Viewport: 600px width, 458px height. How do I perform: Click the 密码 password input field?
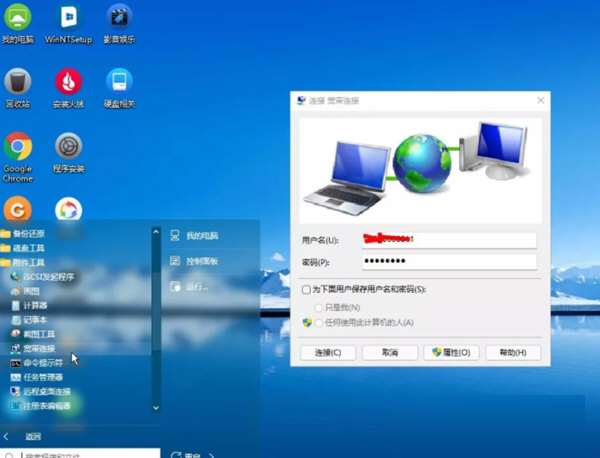click(x=449, y=262)
